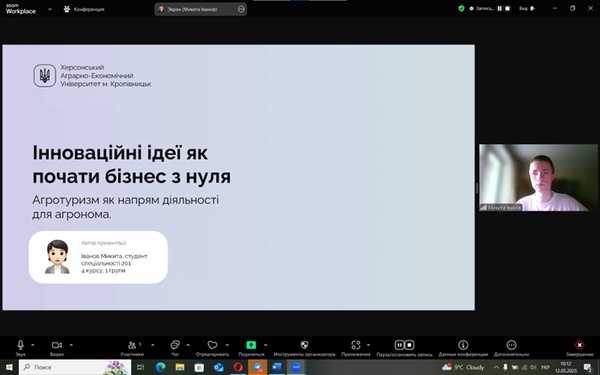This screenshot has height=375, width=600.
Task: Click the red Завершение end meeting button
Action: [x=580, y=347]
